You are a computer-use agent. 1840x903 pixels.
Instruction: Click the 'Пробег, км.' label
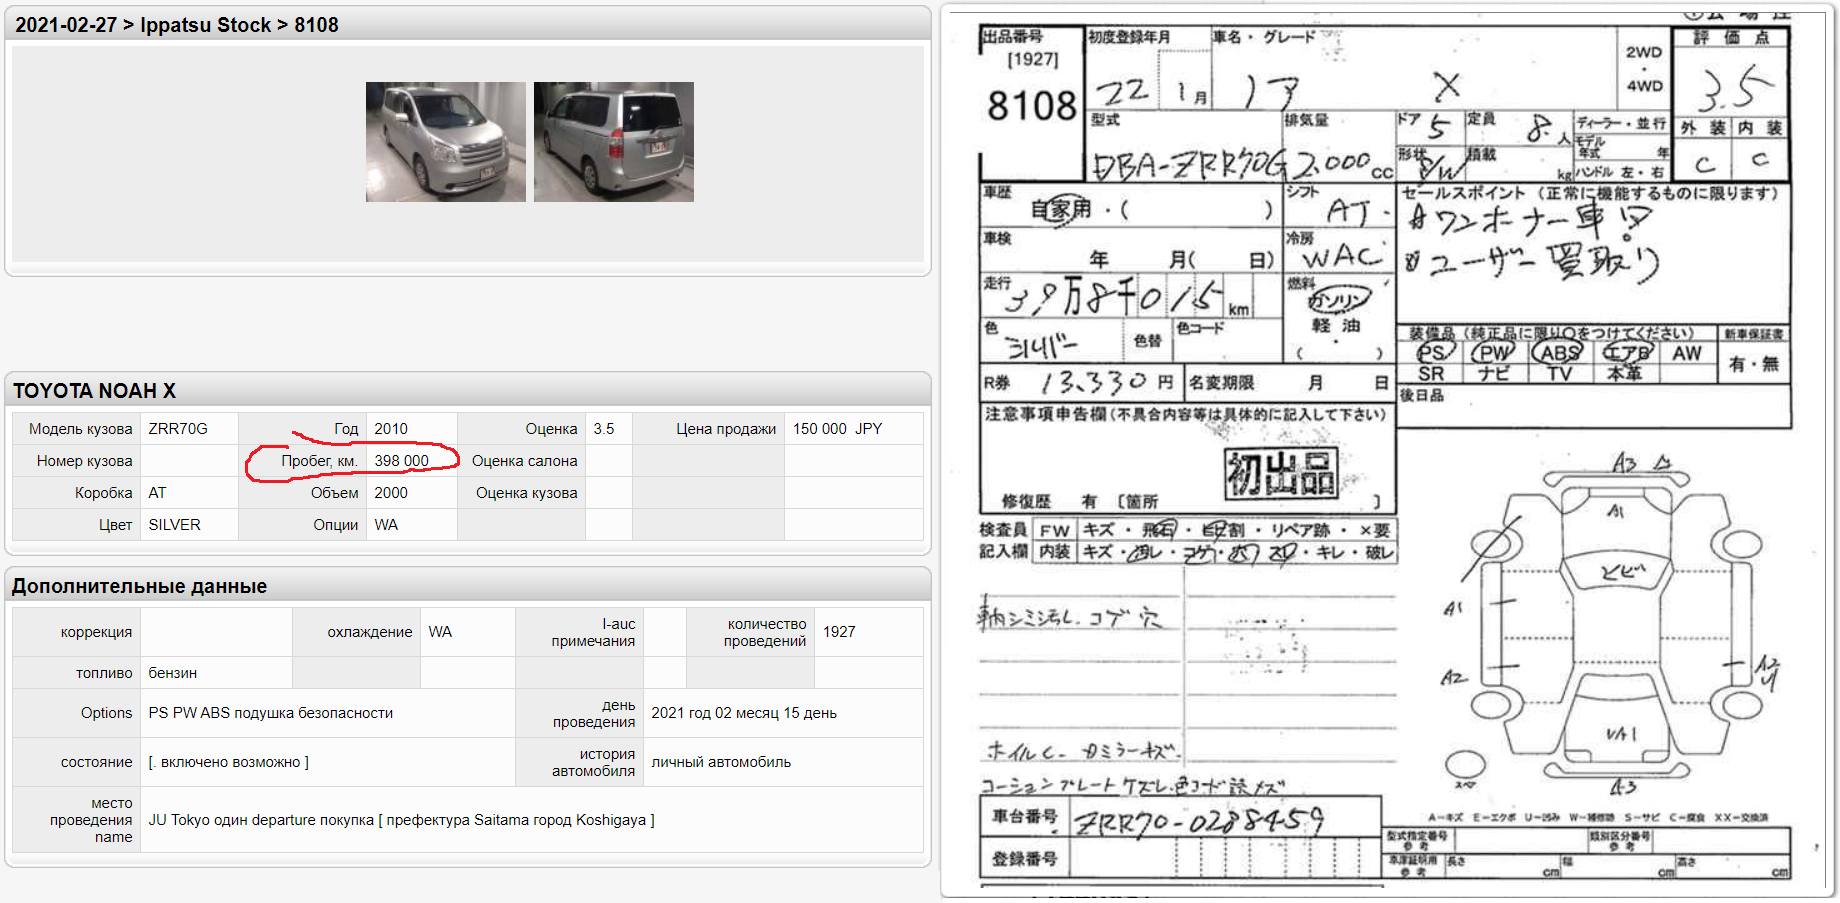(319, 461)
